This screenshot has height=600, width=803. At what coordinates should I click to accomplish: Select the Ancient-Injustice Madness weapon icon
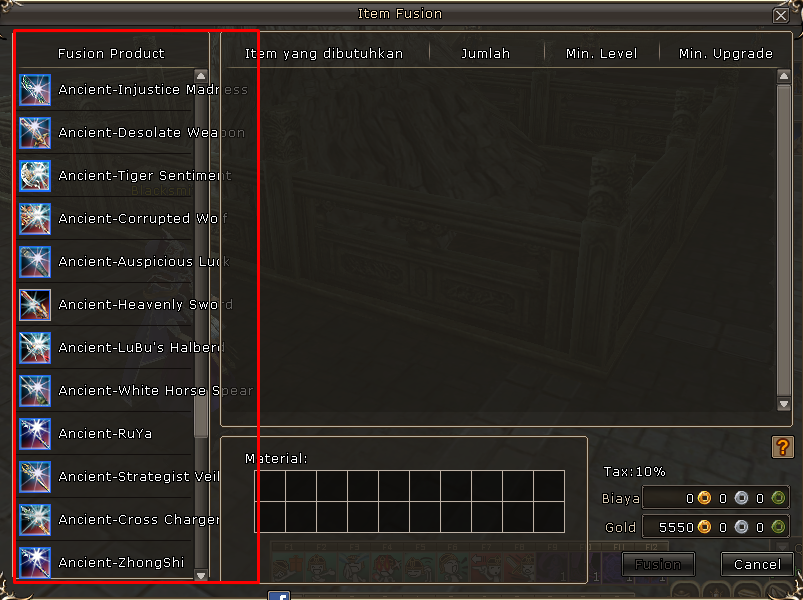[35, 90]
